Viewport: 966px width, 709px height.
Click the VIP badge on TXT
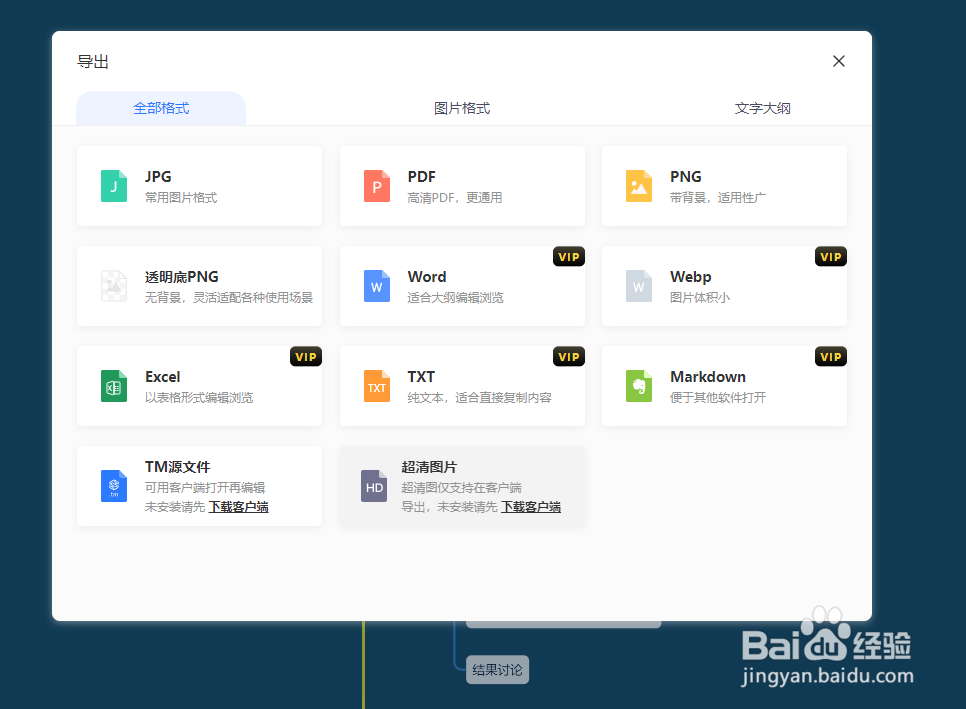click(x=569, y=357)
